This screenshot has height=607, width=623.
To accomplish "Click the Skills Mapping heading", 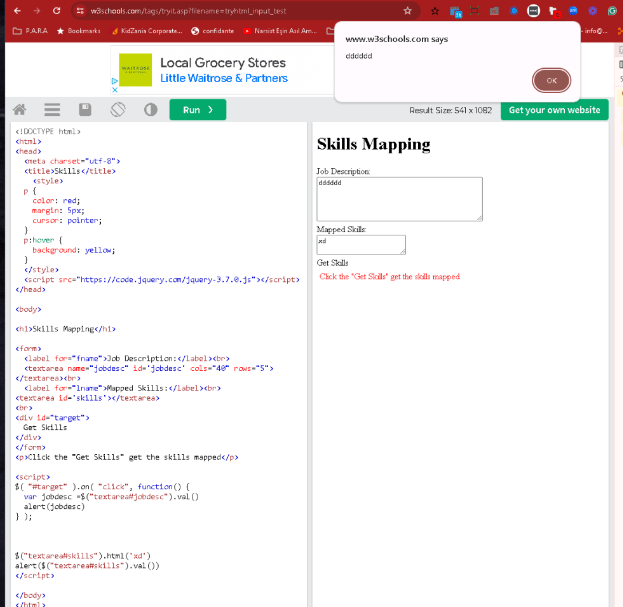I will [x=373, y=144].
